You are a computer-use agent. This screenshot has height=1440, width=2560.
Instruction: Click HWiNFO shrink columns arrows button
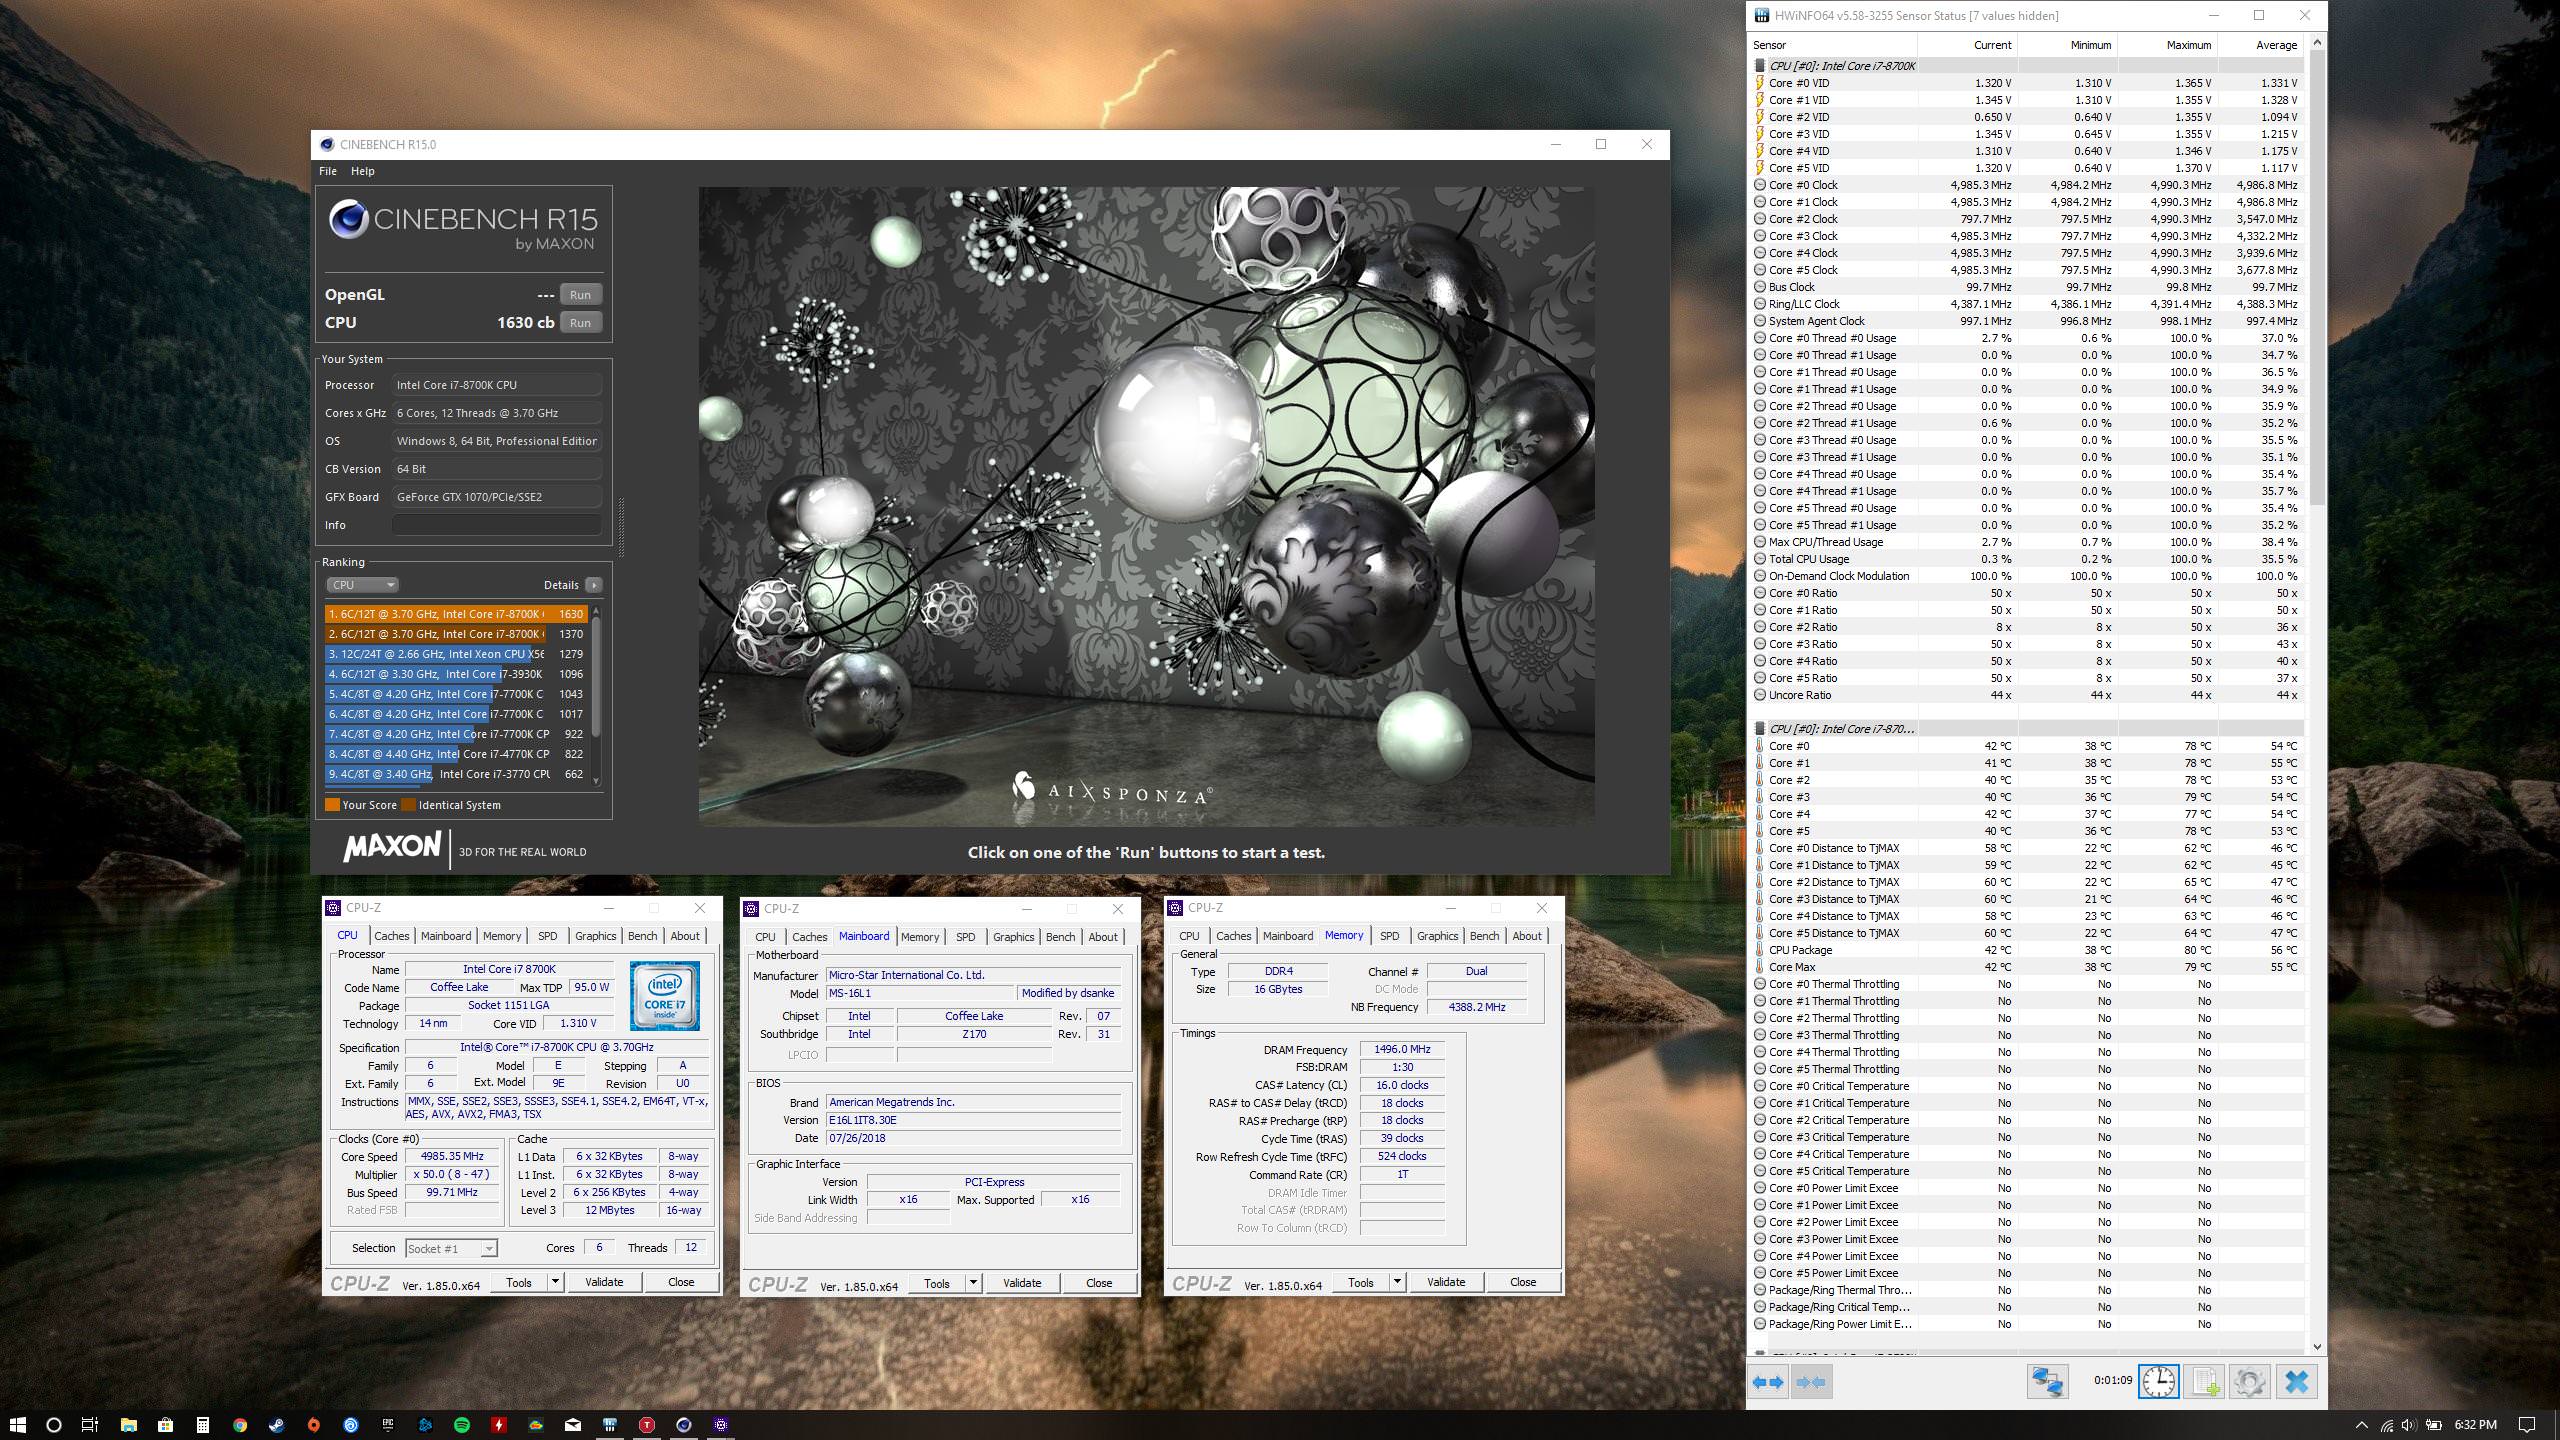point(1811,1382)
